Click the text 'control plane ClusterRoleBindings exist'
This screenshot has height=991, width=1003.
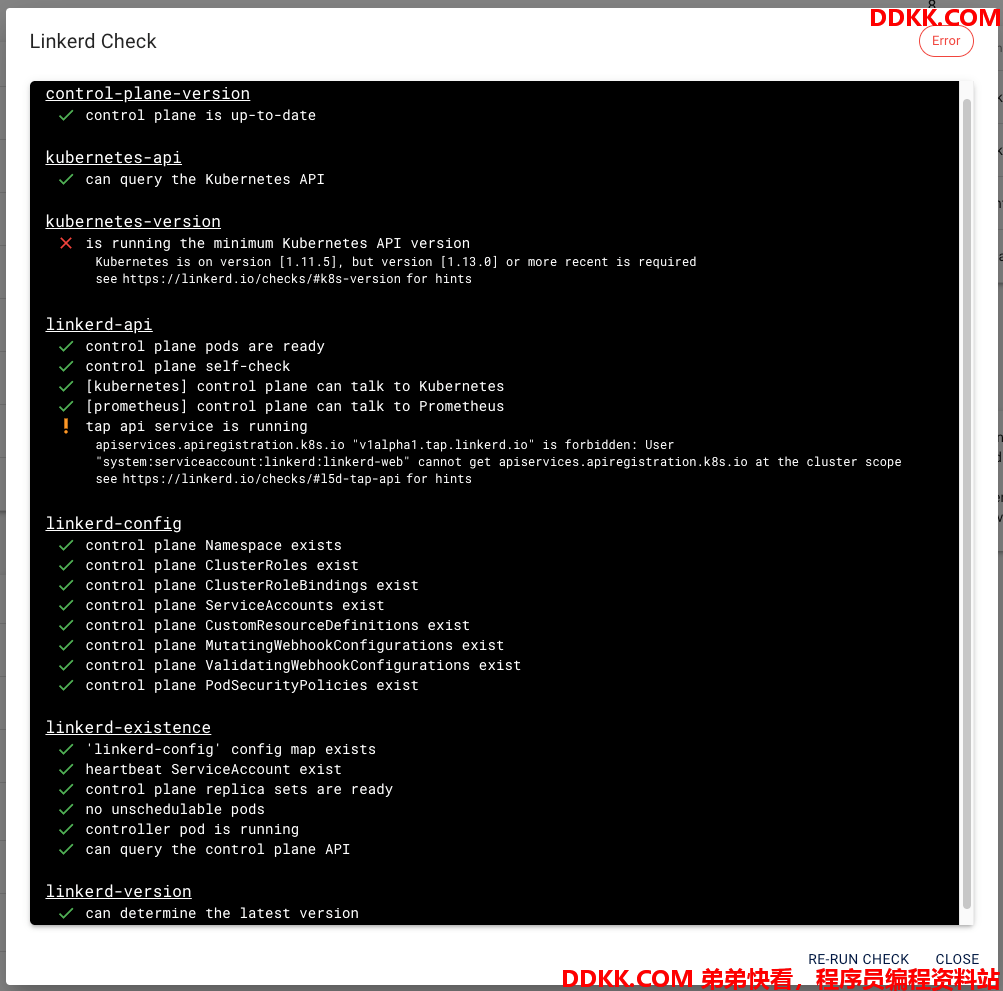click(x=252, y=585)
